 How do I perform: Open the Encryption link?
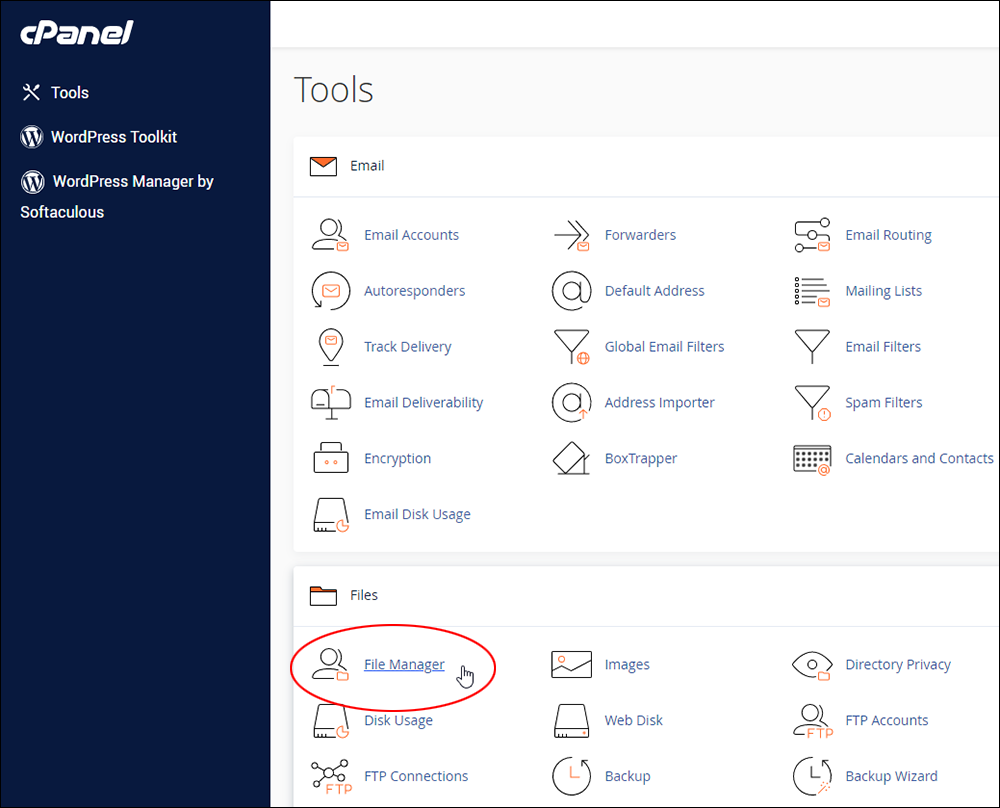(397, 459)
